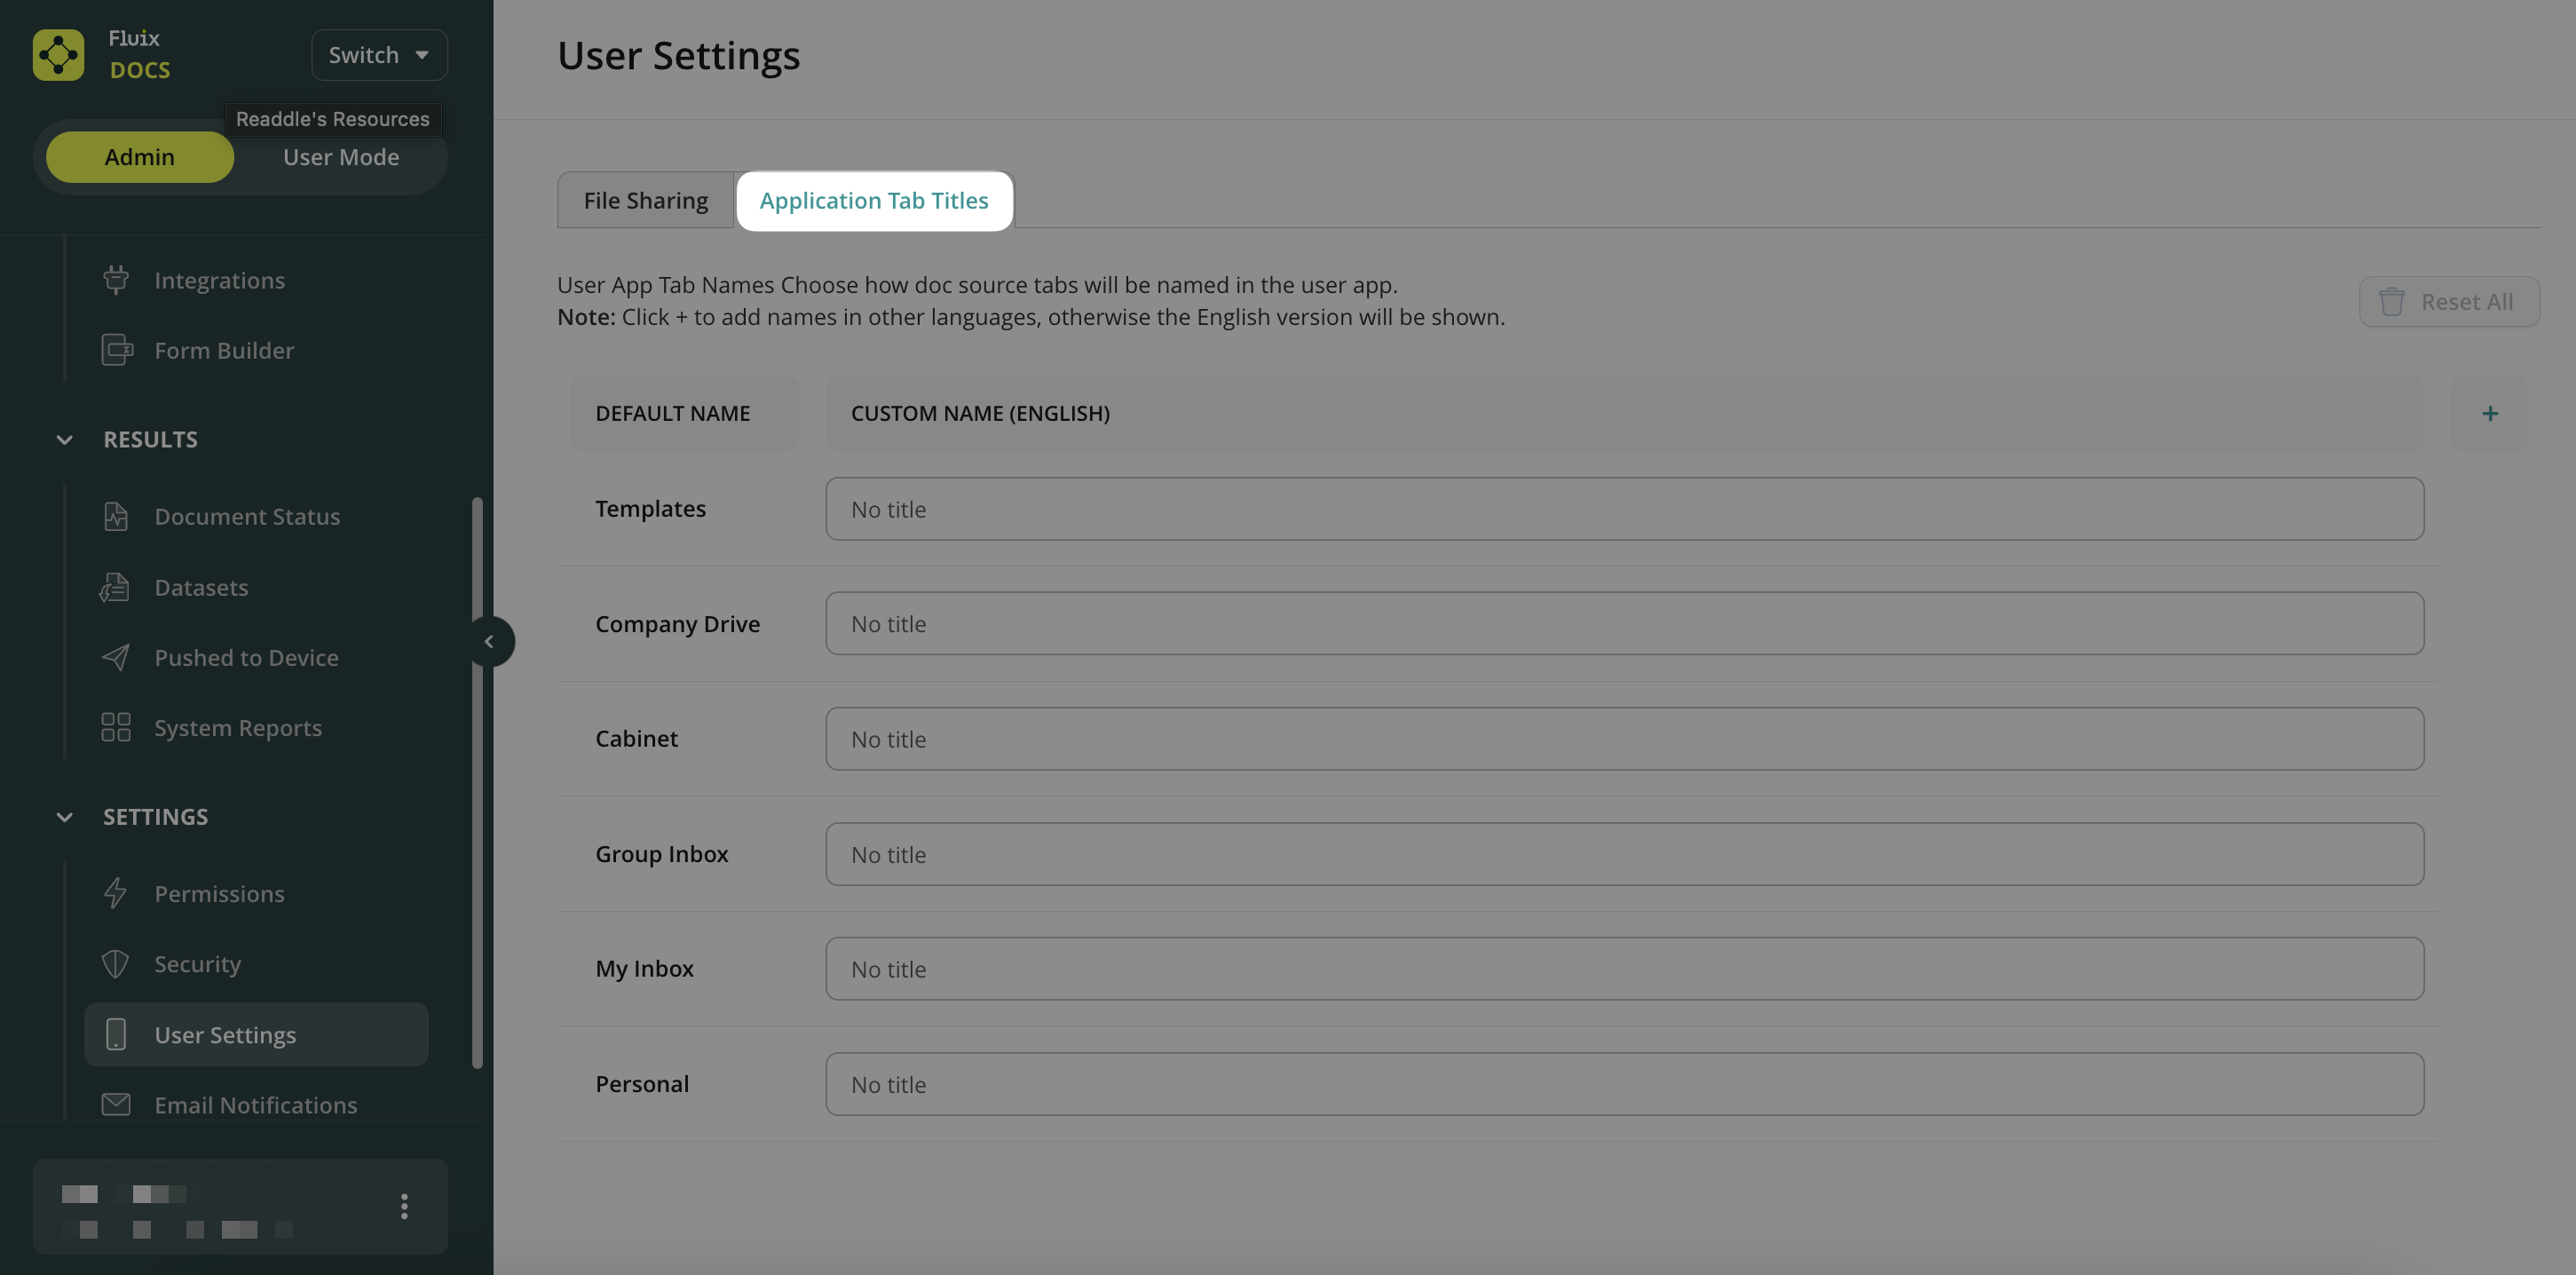This screenshot has height=1275, width=2576.
Task: Switch to the File Sharing tab
Action: click(x=646, y=200)
